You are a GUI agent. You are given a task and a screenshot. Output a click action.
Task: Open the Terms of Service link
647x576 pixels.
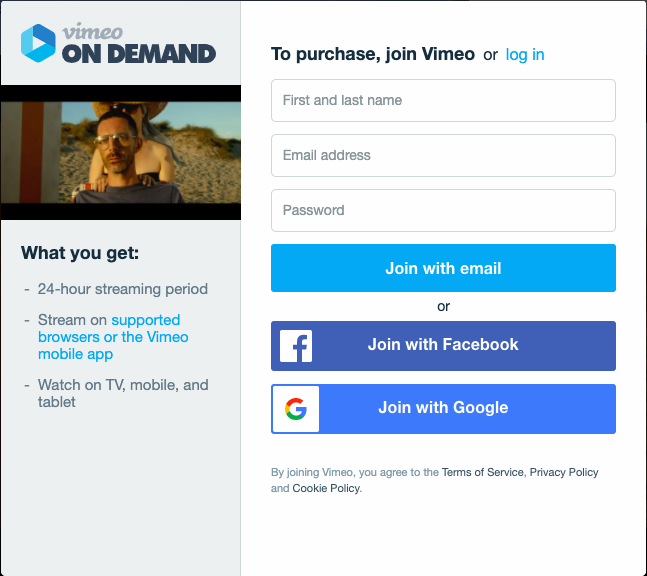[482, 472]
